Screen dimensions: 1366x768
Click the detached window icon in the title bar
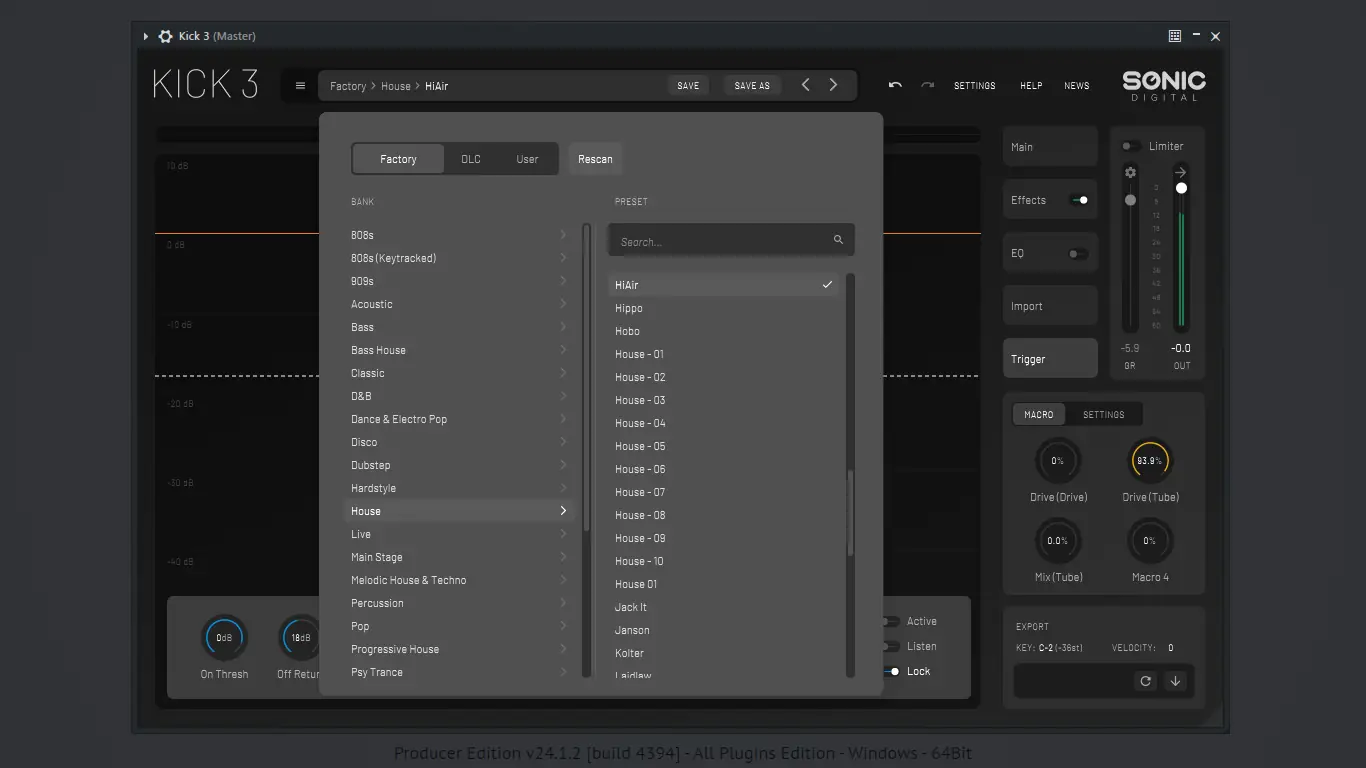pyautogui.click(x=1175, y=36)
